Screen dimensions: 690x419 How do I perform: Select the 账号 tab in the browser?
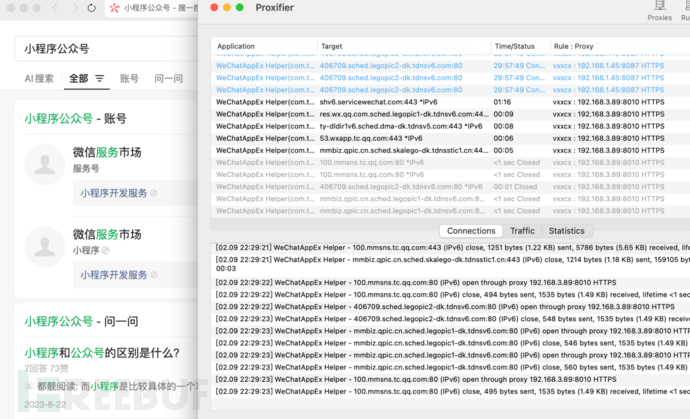pyautogui.click(x=129, y=78)
